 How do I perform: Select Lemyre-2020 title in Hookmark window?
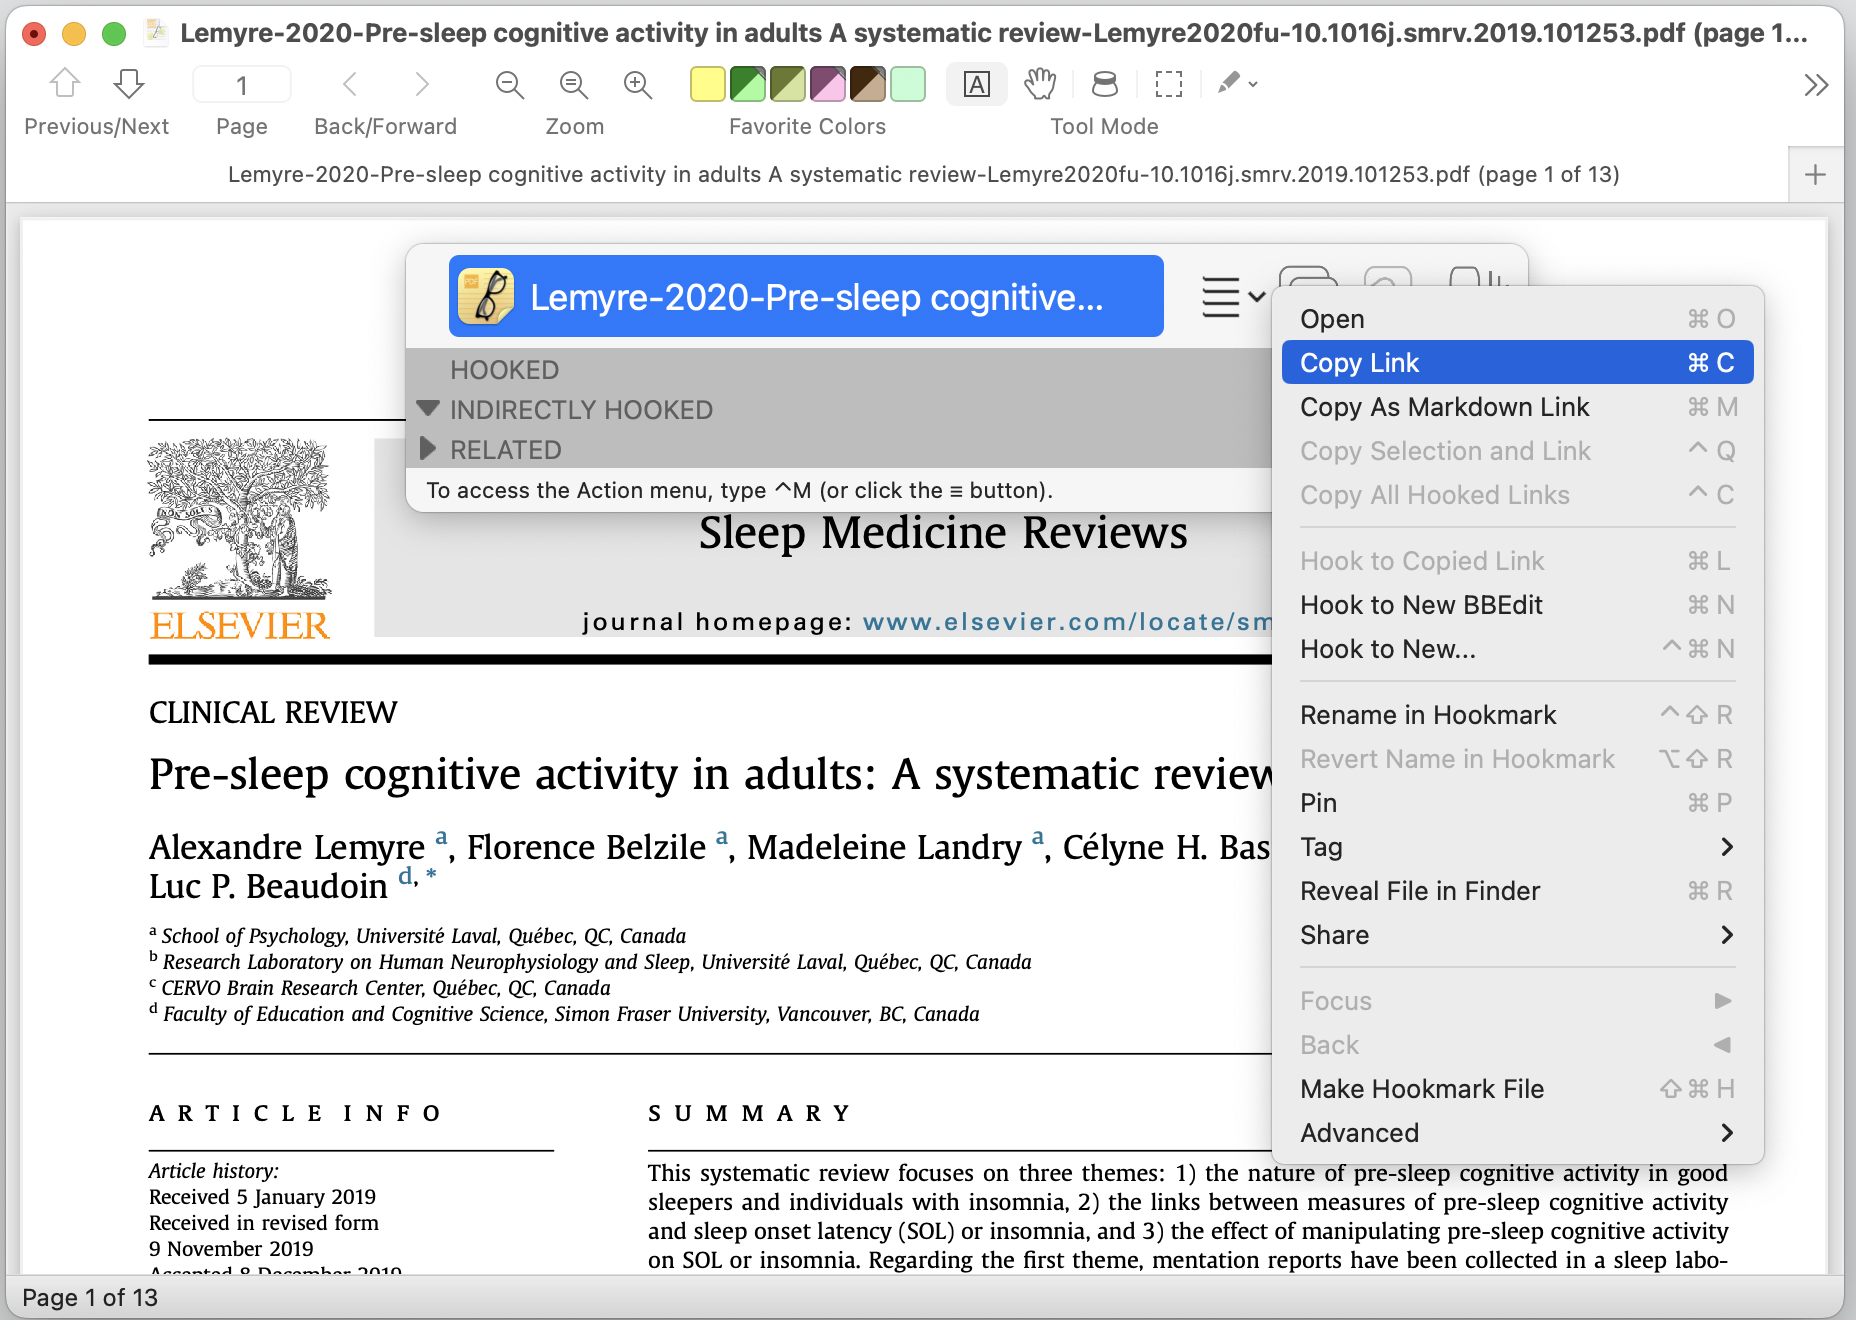pyautogui.click(x=806, y=297)
